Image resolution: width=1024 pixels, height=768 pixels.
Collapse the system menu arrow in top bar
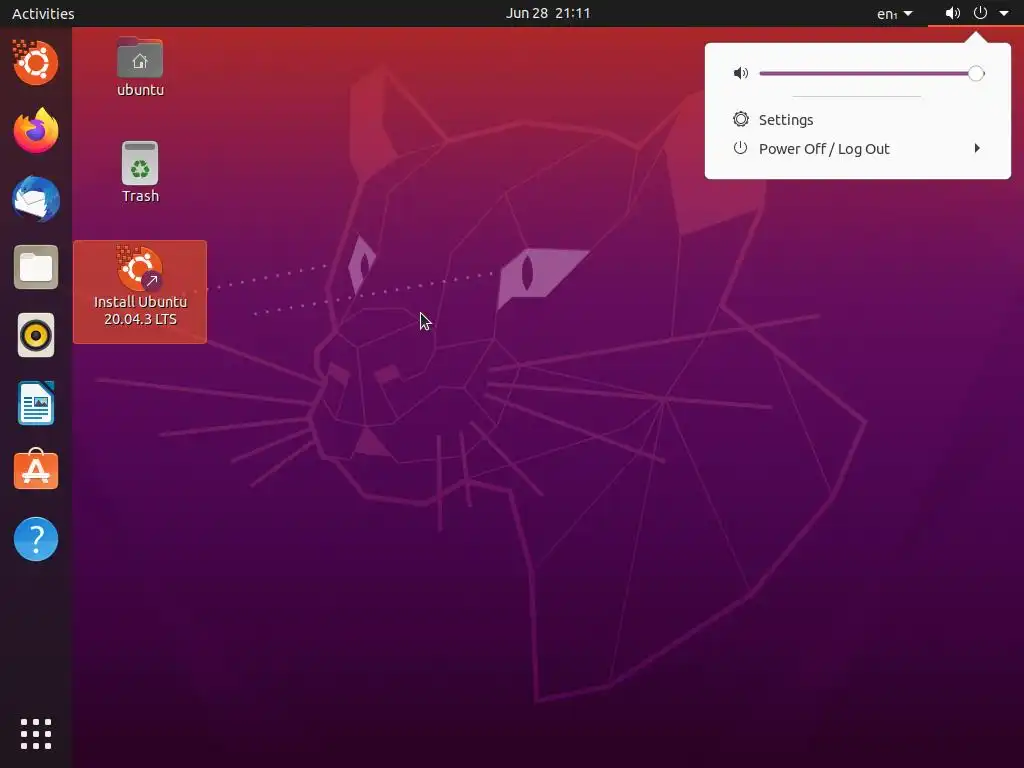point(1004,13)
